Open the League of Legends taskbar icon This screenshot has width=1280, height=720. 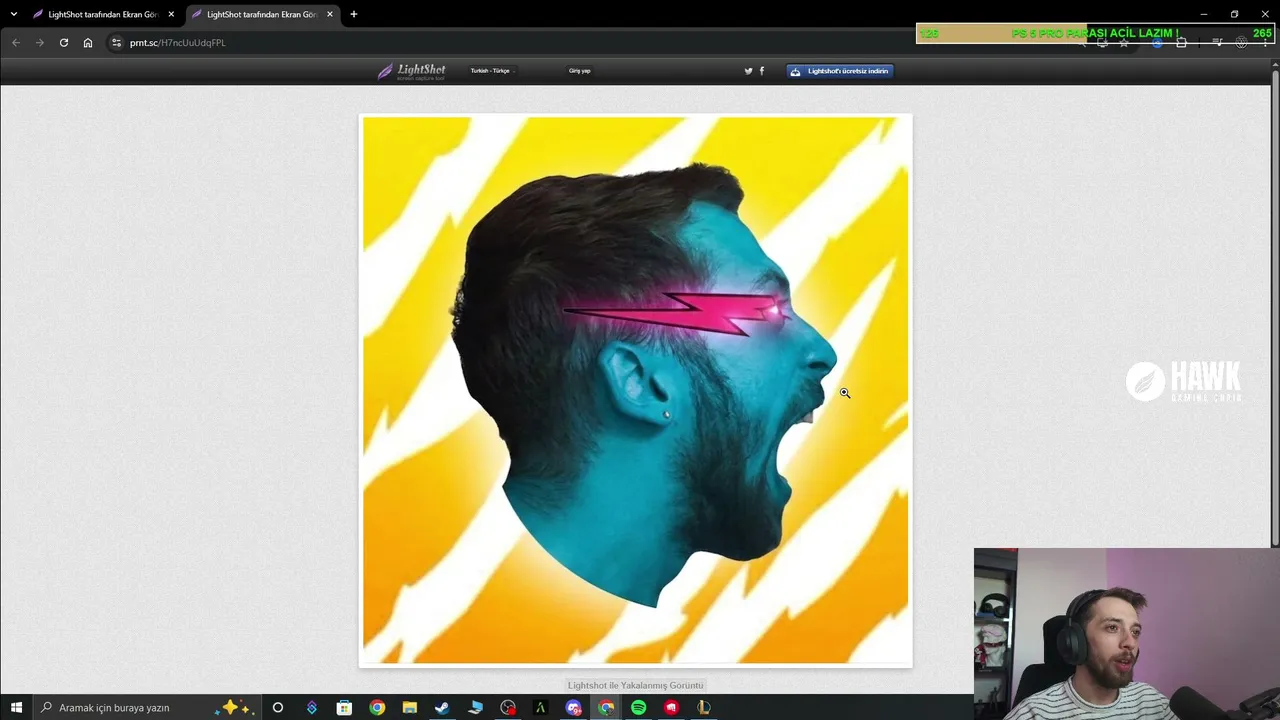pos(704,707)
